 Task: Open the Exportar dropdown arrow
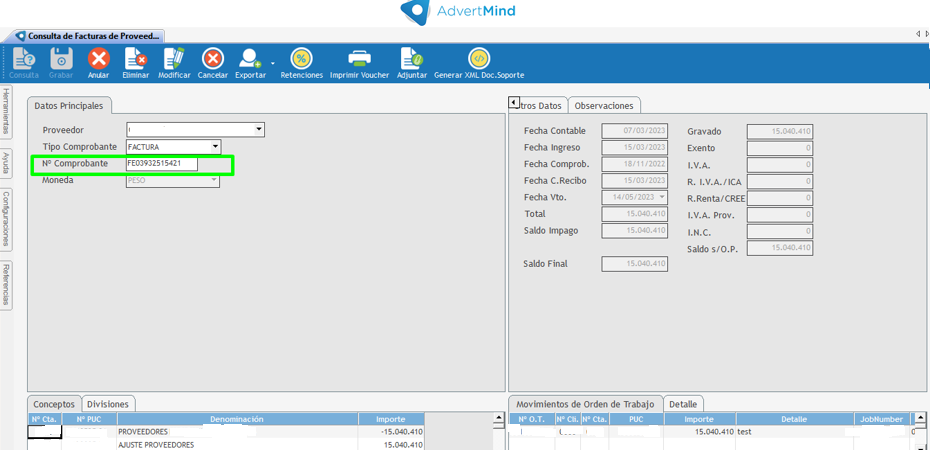click(273, 62)
